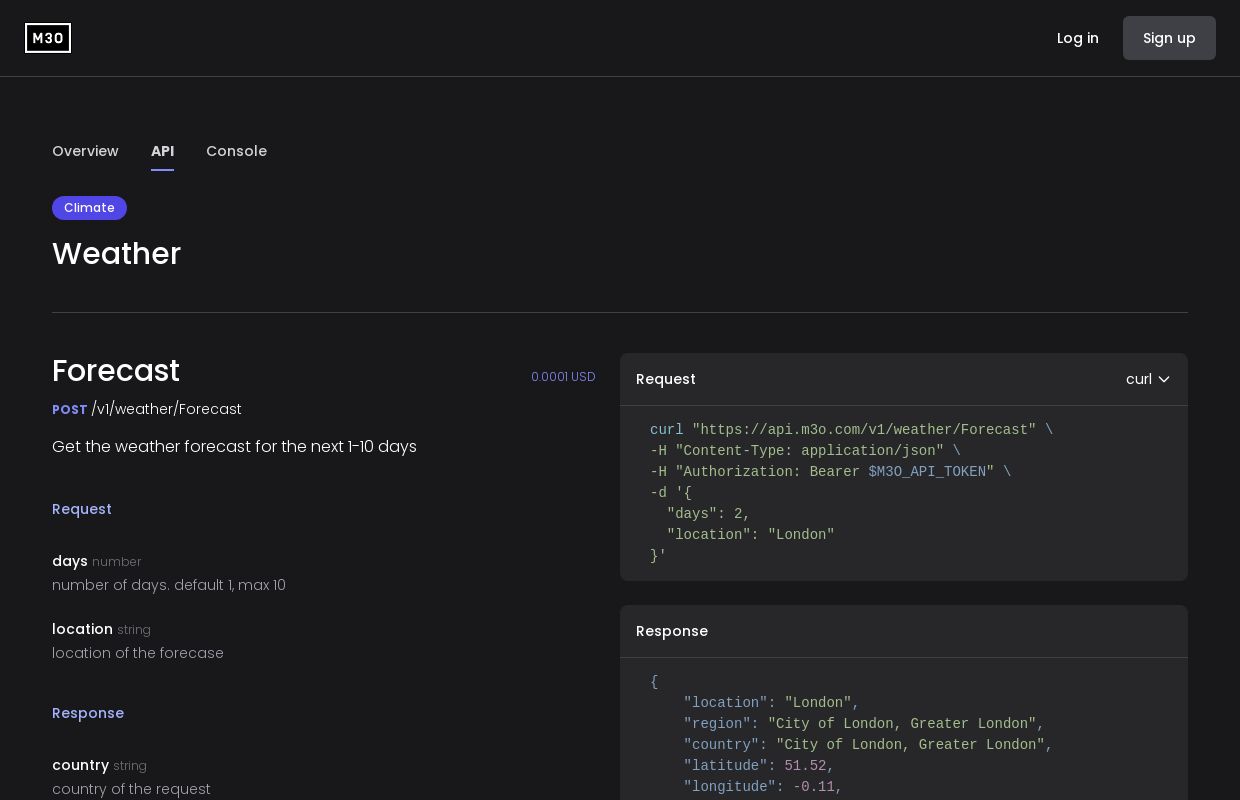This screenshot has height=800, width=1240.
Task: Click the Response code panel title
Action: coord(672,631)
